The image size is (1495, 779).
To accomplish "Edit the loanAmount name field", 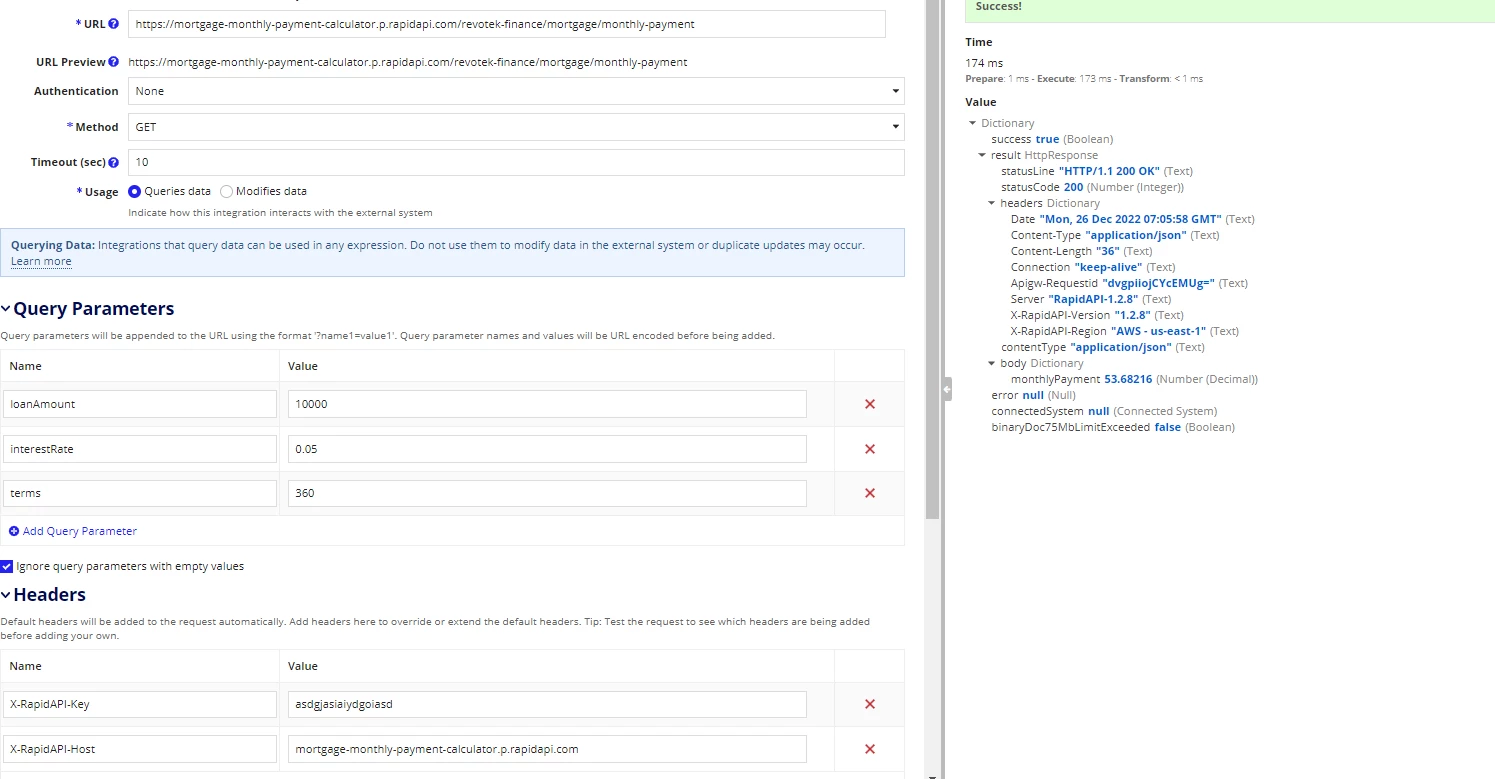I will point(140,404).
